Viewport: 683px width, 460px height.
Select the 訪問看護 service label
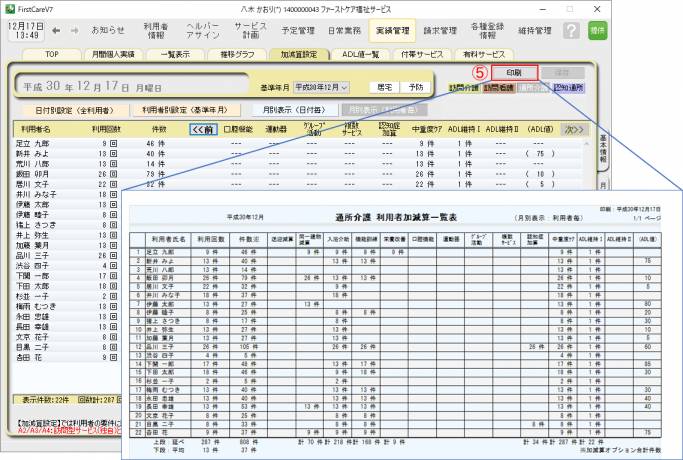[497, 89]
